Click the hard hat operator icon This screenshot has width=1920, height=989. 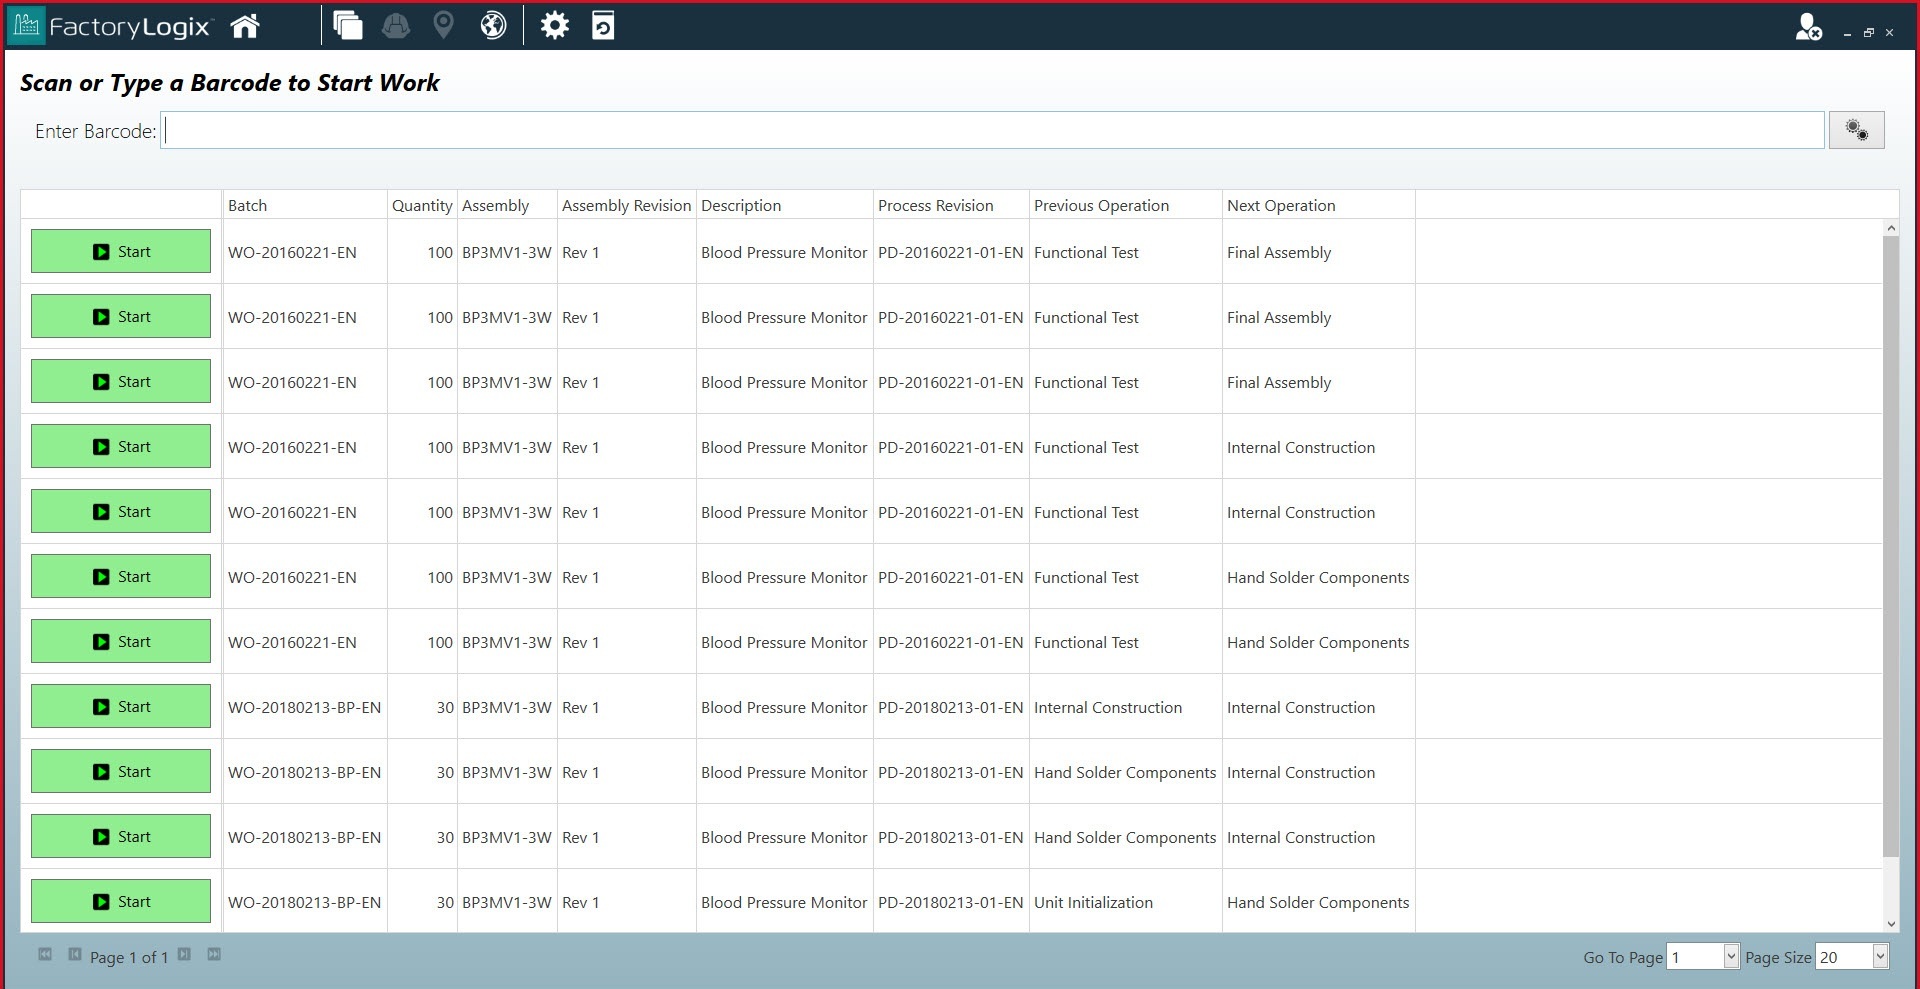(x=396, y=26)
